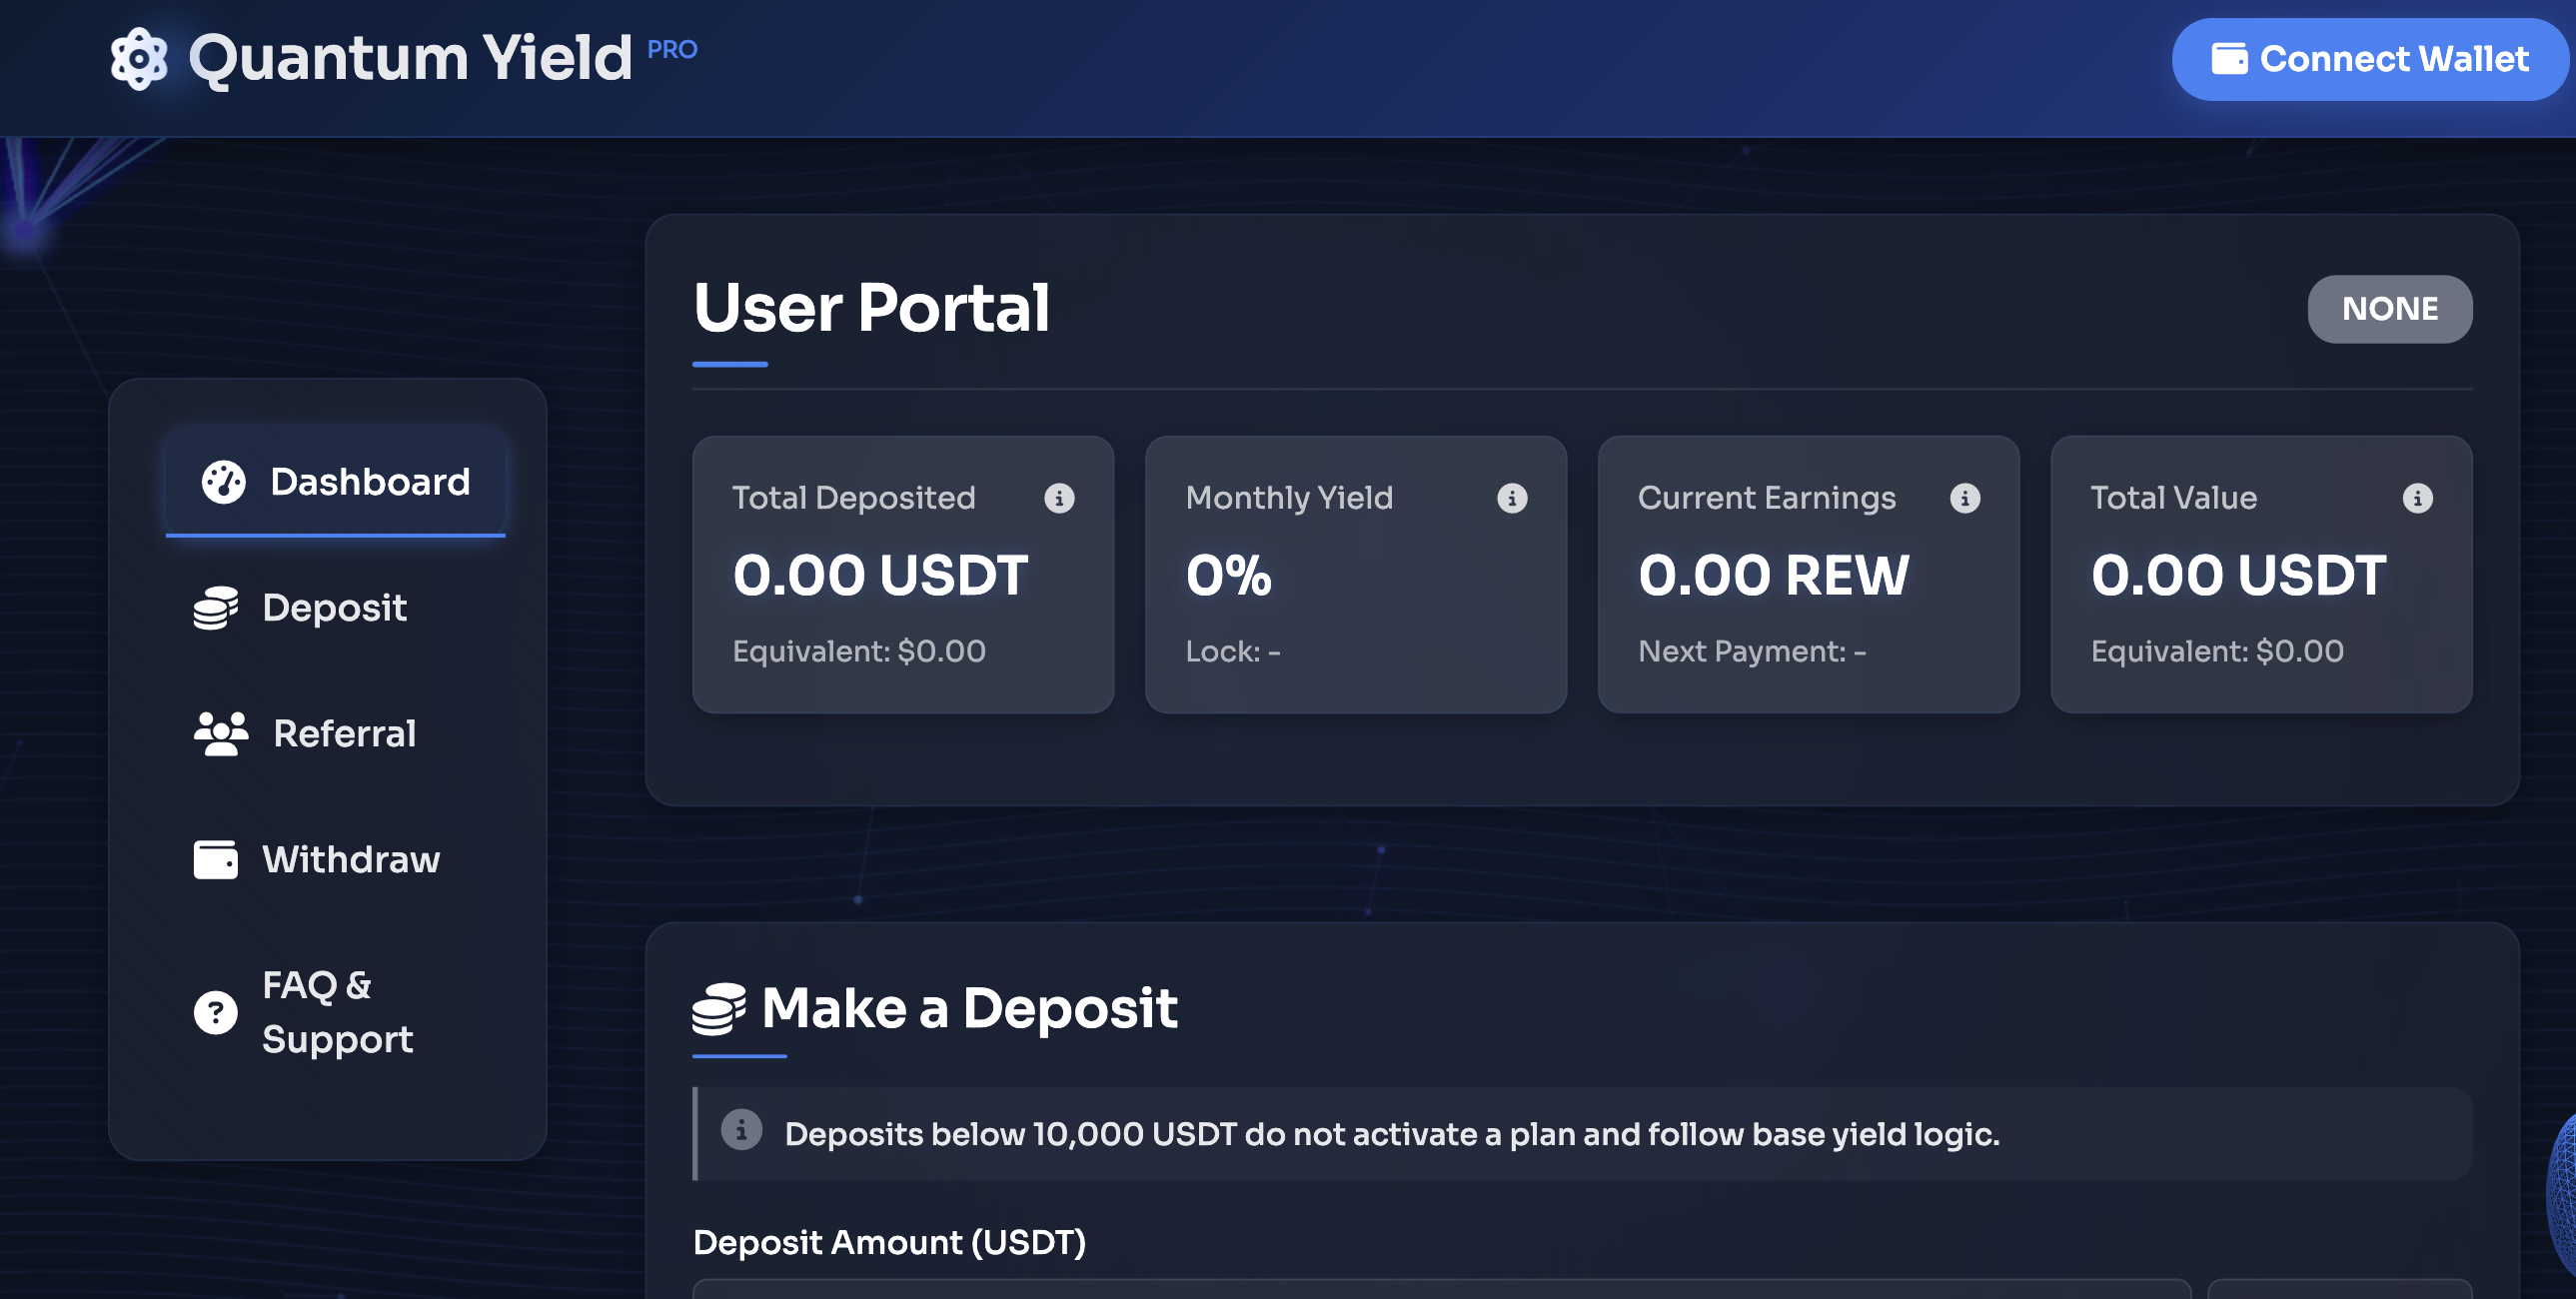2576x1299 pixels.
Task: Show info for Total Deposited
Action: 1059,498
